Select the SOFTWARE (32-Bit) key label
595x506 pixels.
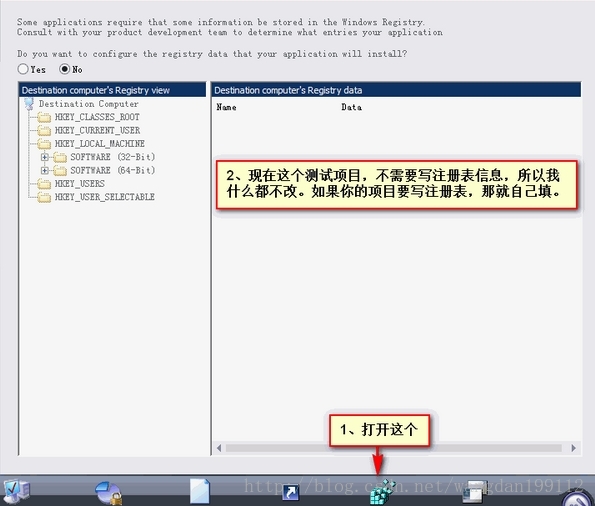[113, 157]
